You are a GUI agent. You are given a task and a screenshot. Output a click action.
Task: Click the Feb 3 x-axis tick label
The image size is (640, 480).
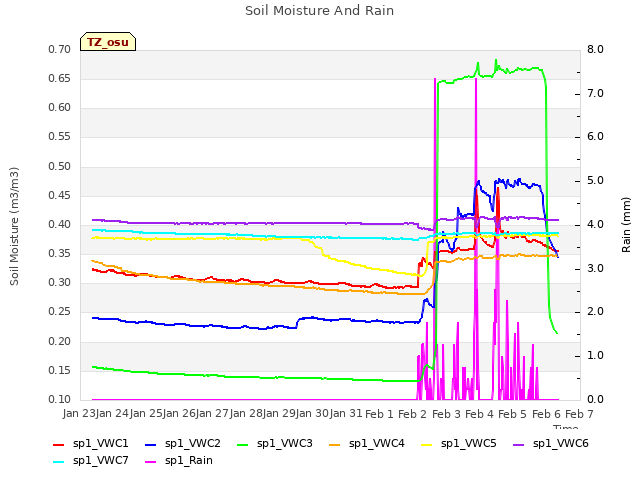point(446,414)
